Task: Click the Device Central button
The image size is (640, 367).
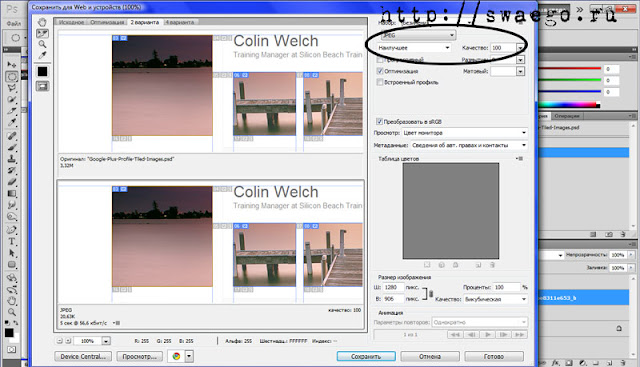Action: click(x=83, y=356)
